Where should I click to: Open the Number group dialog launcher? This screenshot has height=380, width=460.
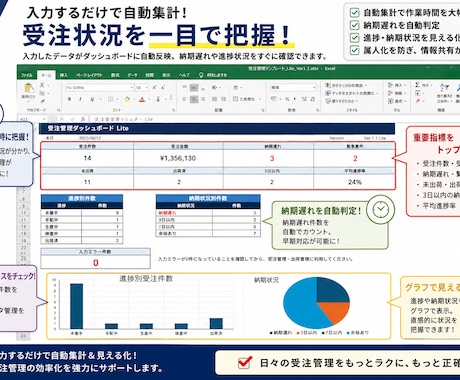pyautogui.click(x=317, y=110)
